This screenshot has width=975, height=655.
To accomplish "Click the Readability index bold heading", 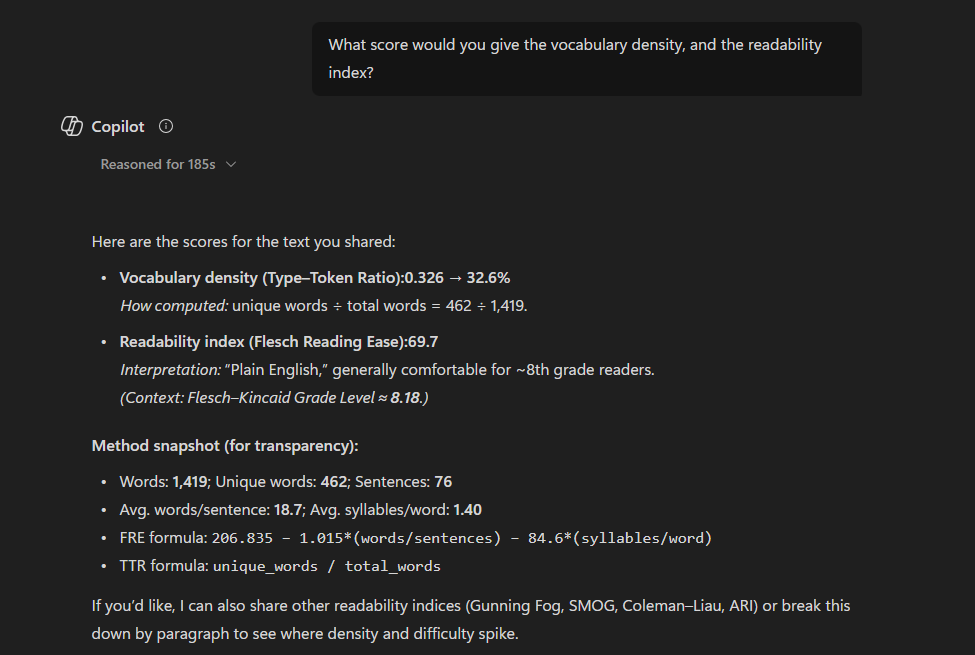I will coord(263,342).
